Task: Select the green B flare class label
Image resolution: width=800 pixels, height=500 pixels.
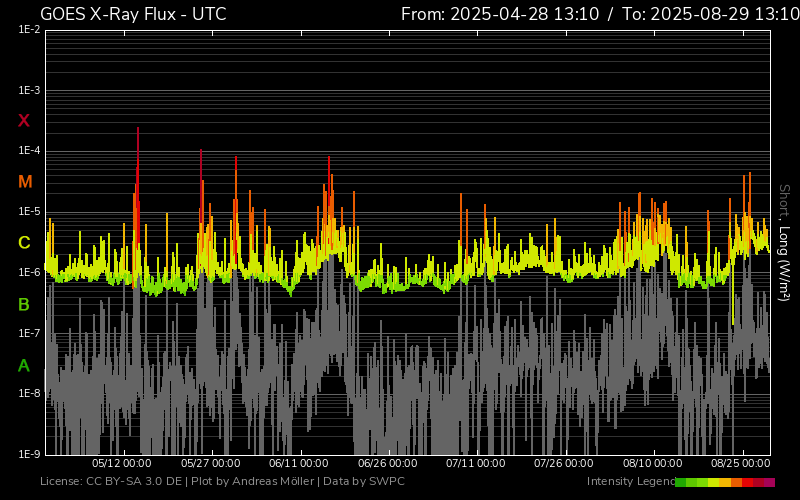Action: tap(24, 304)
